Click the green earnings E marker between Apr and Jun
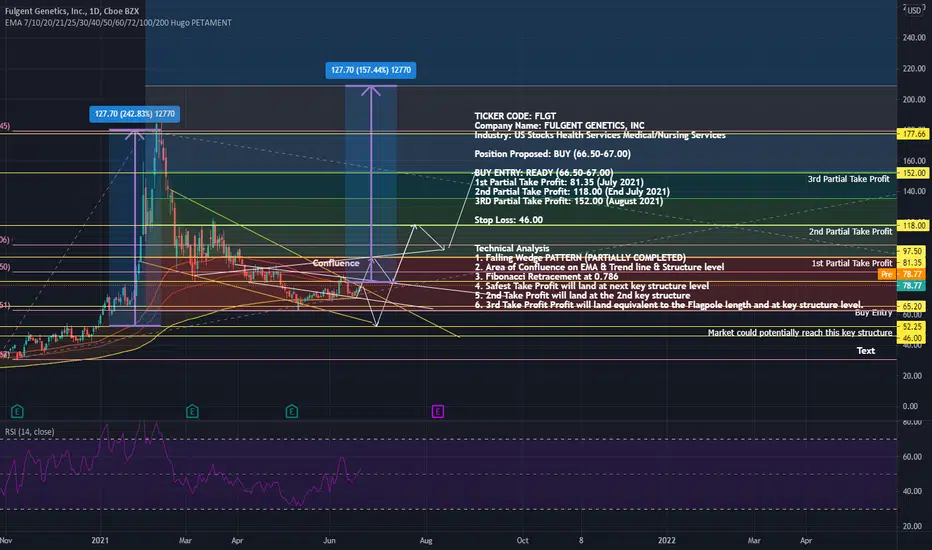Screen dimensions: 932x550 pos(291,411)
